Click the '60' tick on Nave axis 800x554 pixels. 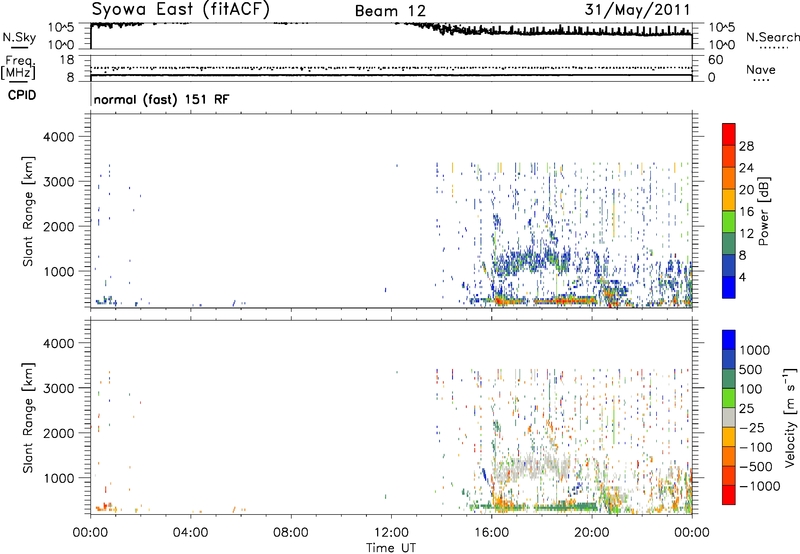pos(716,60)
